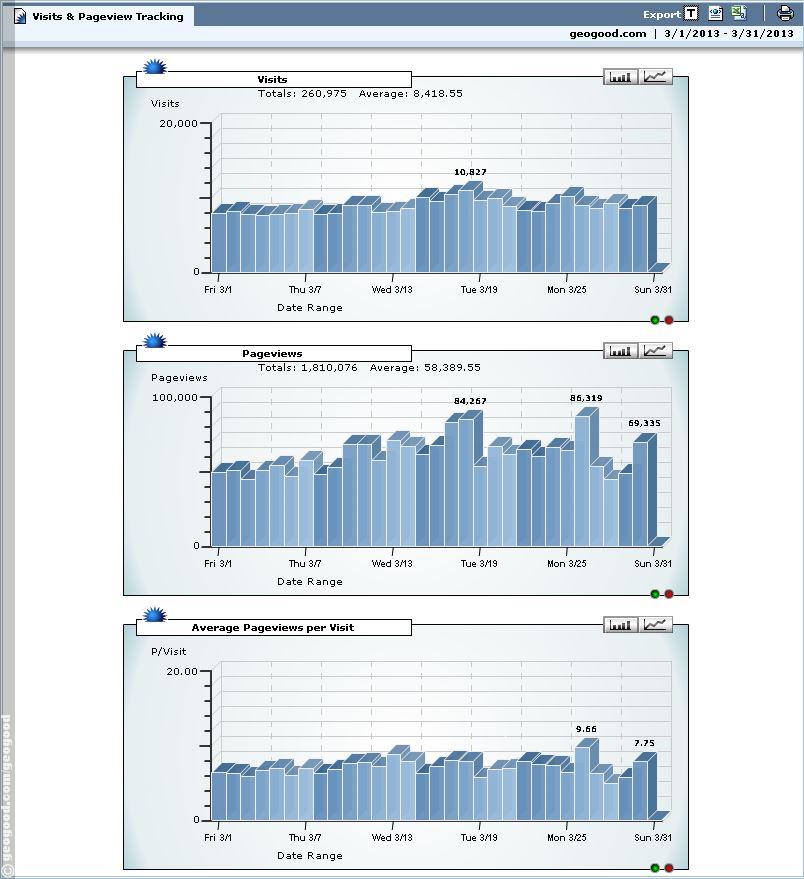
Task: Click the red dot on Pageviews chart
Action: (x=669, y=594)
